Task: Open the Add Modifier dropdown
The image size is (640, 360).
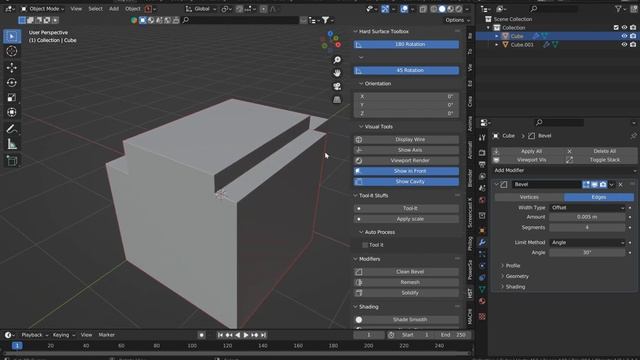Action: pyautogui.click(x=564, y=171)
